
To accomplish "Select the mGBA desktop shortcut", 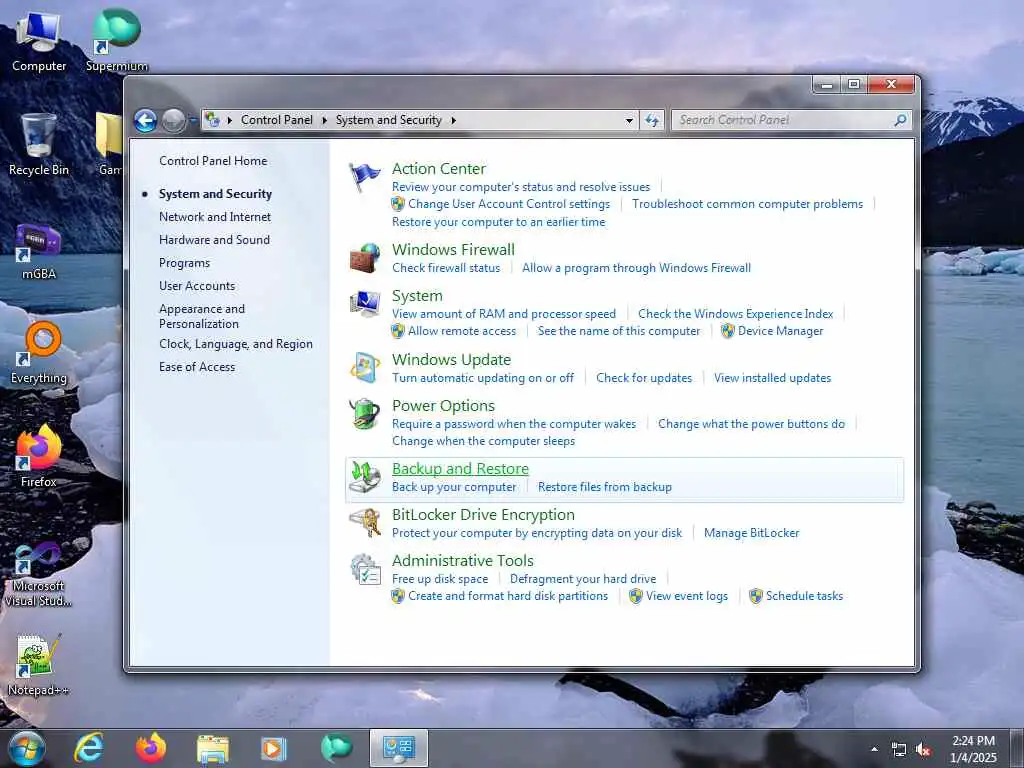I will [x=39, y=252].
